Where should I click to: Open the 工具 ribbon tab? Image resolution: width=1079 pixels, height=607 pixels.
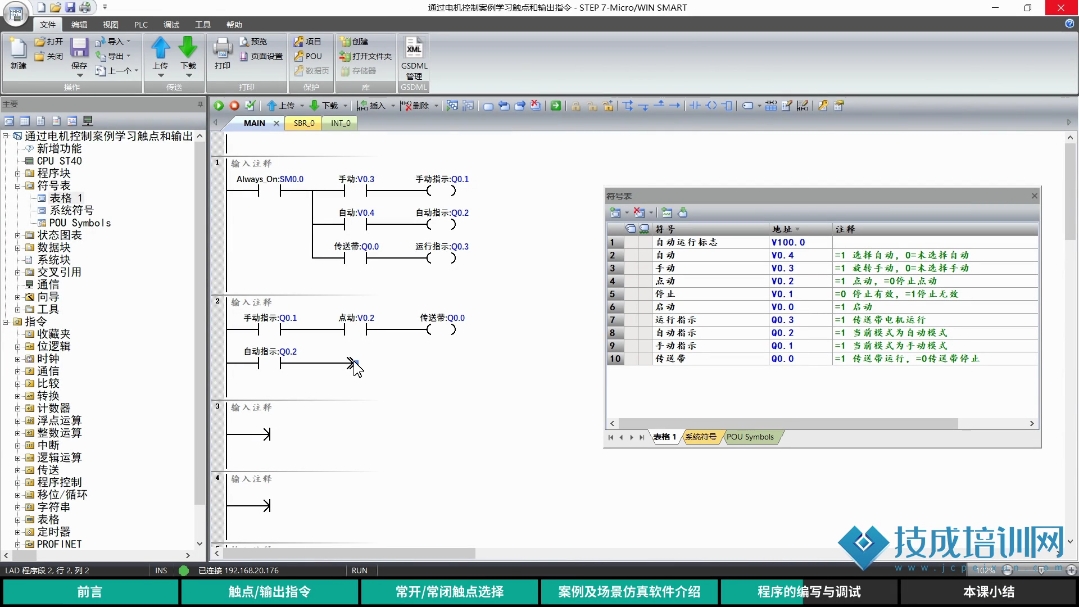point(202,24)
